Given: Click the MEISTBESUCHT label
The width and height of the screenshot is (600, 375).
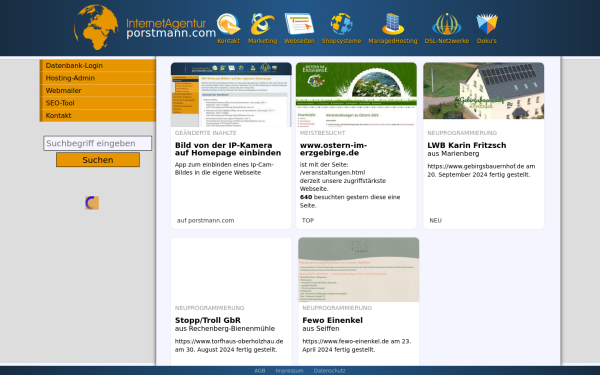Looking at the screenshot, I should [x=323, y=133].
